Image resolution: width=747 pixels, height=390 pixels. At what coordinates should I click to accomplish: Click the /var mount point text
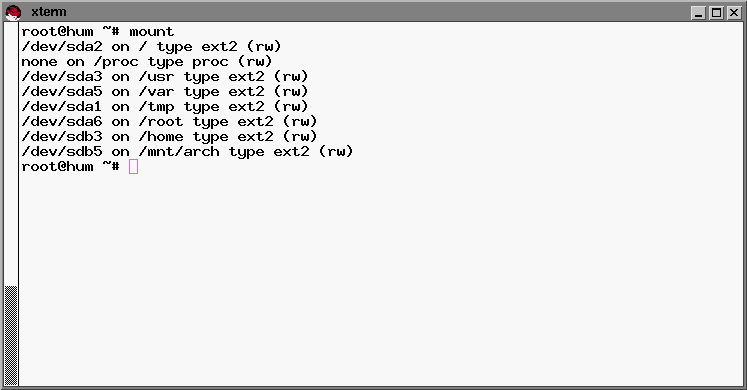click(x=156, y=92)
